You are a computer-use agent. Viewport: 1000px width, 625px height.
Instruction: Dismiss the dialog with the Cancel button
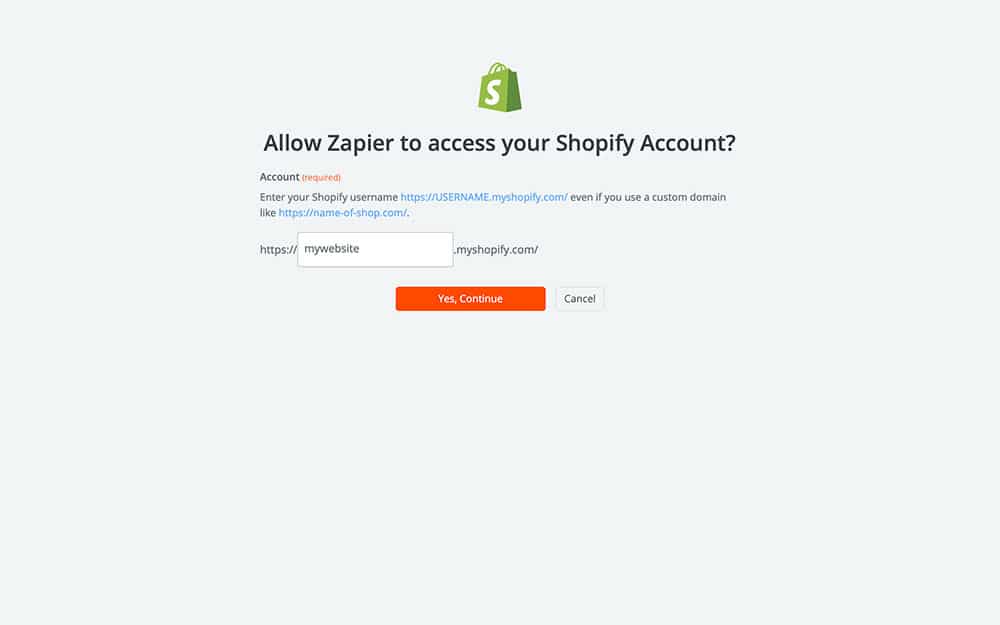click(x=579, y=298)
